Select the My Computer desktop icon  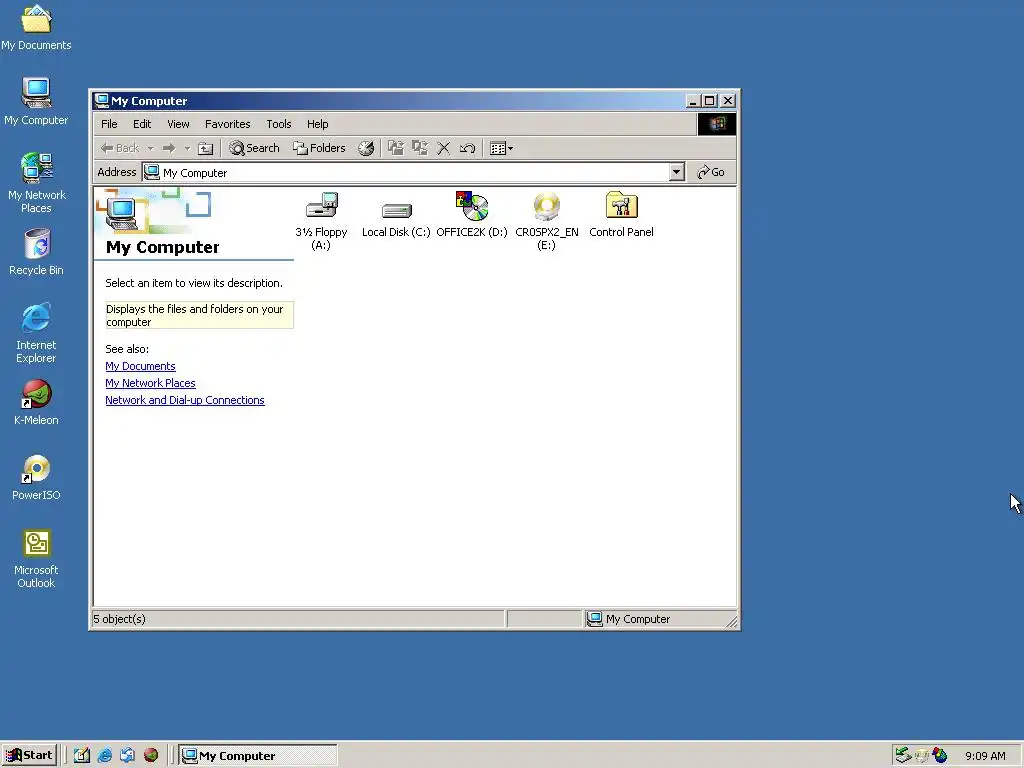pyautogui.click(x=36, y=101)
